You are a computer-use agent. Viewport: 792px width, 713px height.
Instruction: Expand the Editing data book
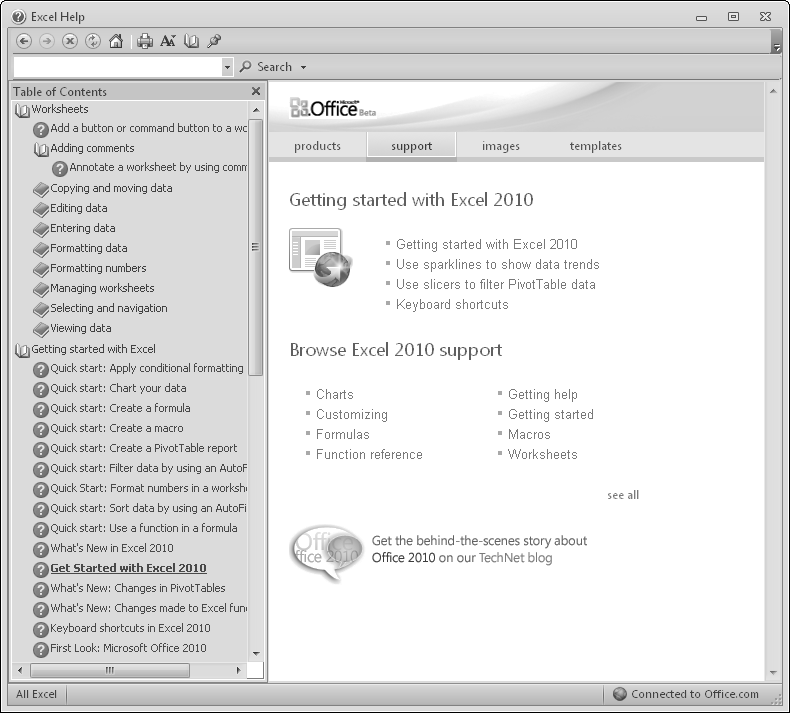pyautogui.click(x=41, y=209)
